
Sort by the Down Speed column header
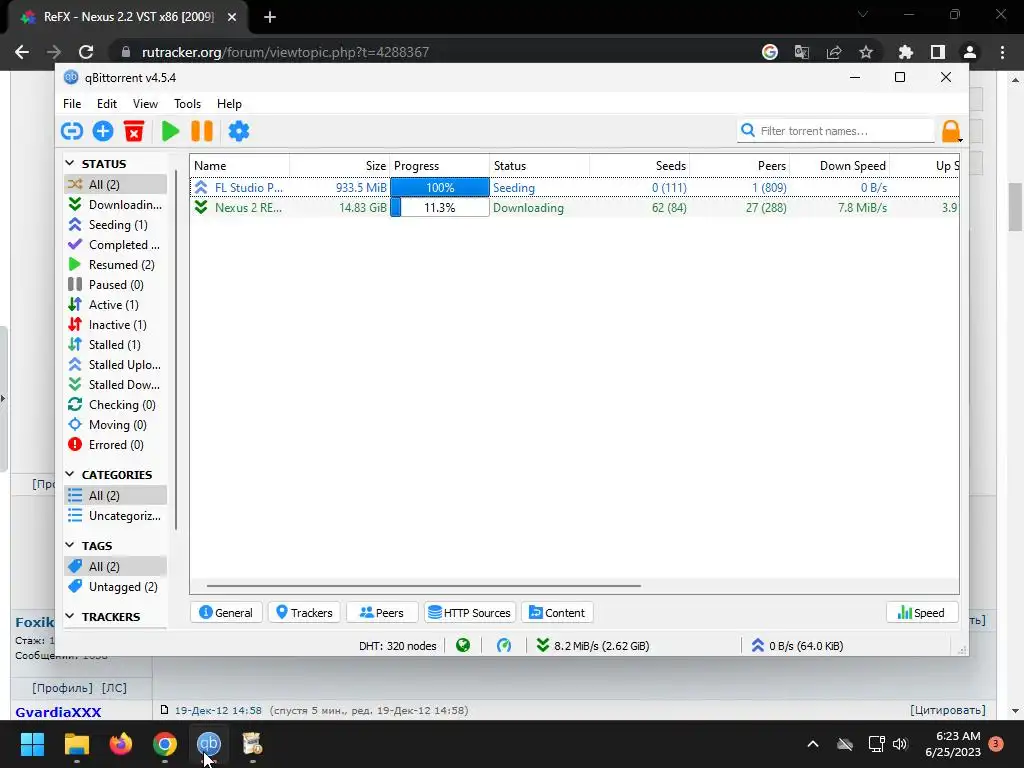point(839,166)
